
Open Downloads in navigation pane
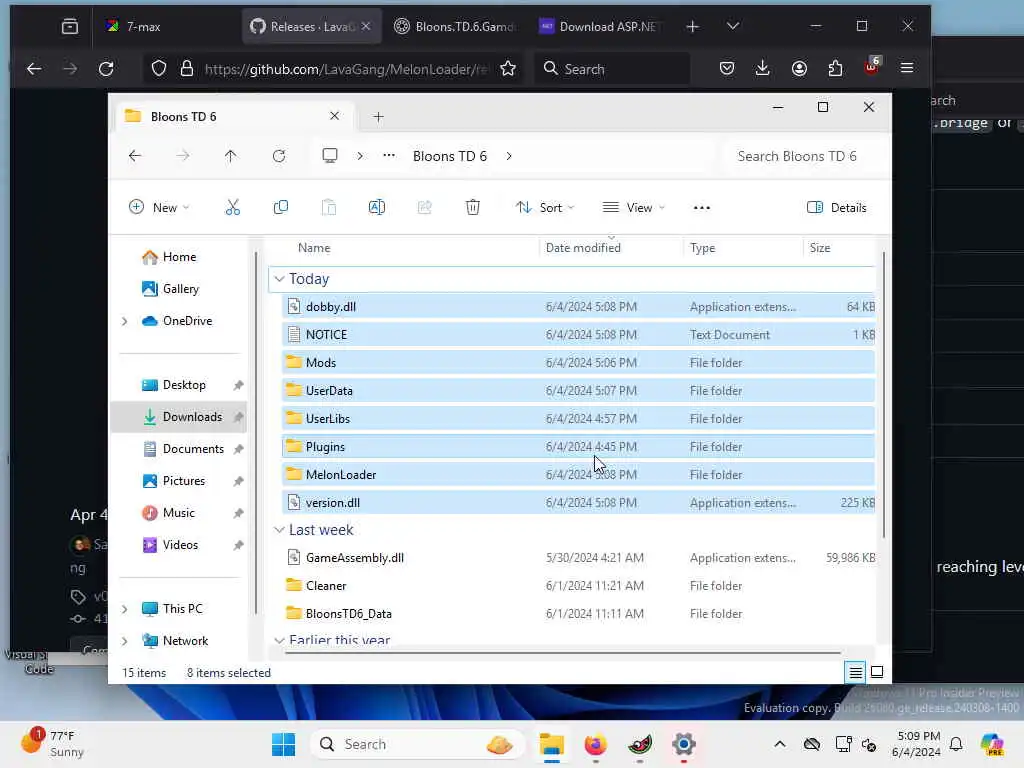180,417
